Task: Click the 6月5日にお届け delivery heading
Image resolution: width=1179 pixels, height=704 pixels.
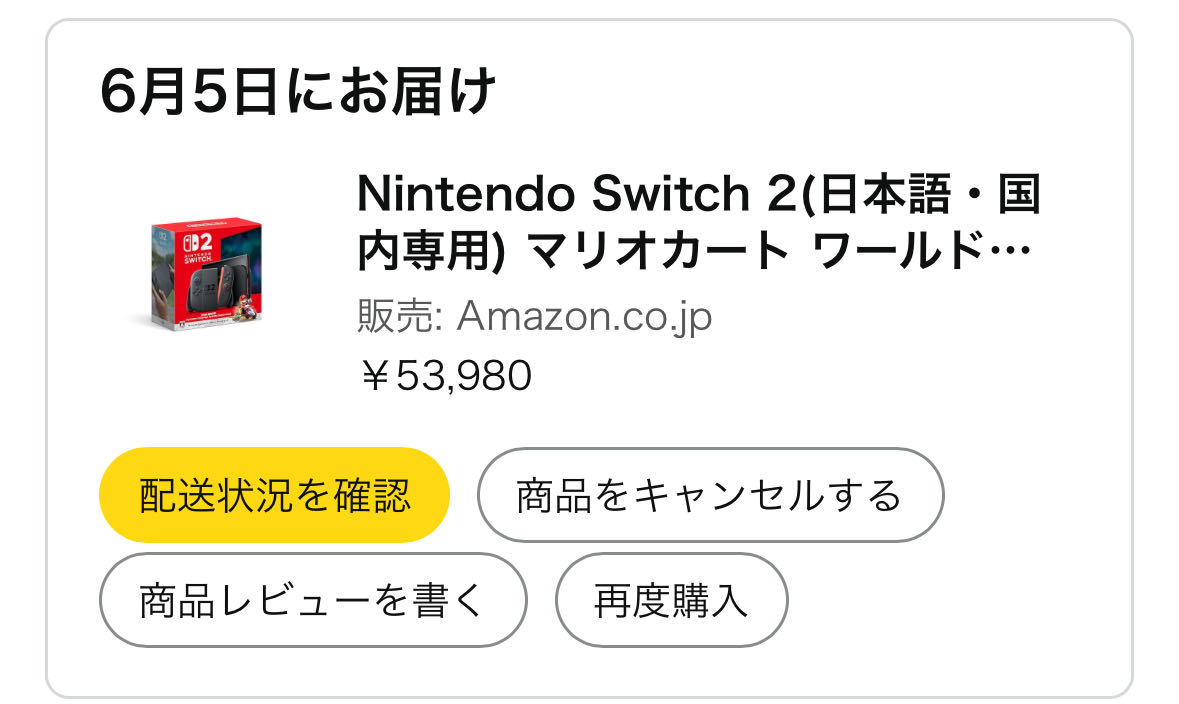Action: pos(298,92)
